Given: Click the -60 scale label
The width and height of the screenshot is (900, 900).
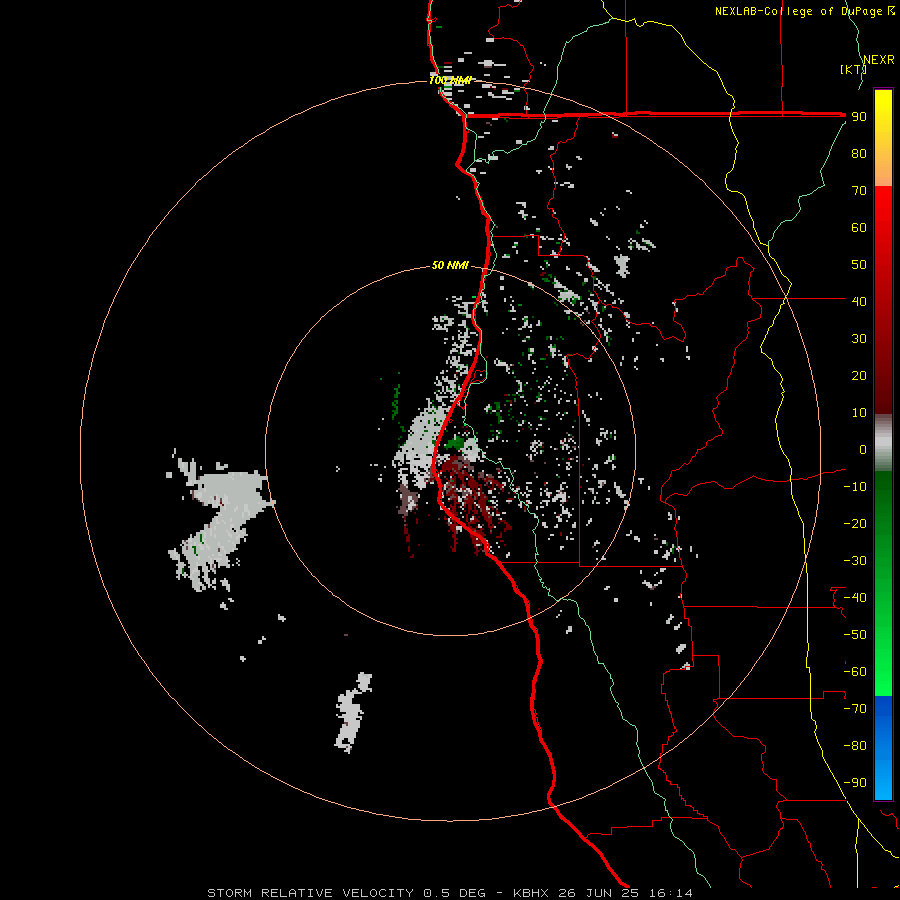Looking at the screenshot, I should click(x=855, y=672).
